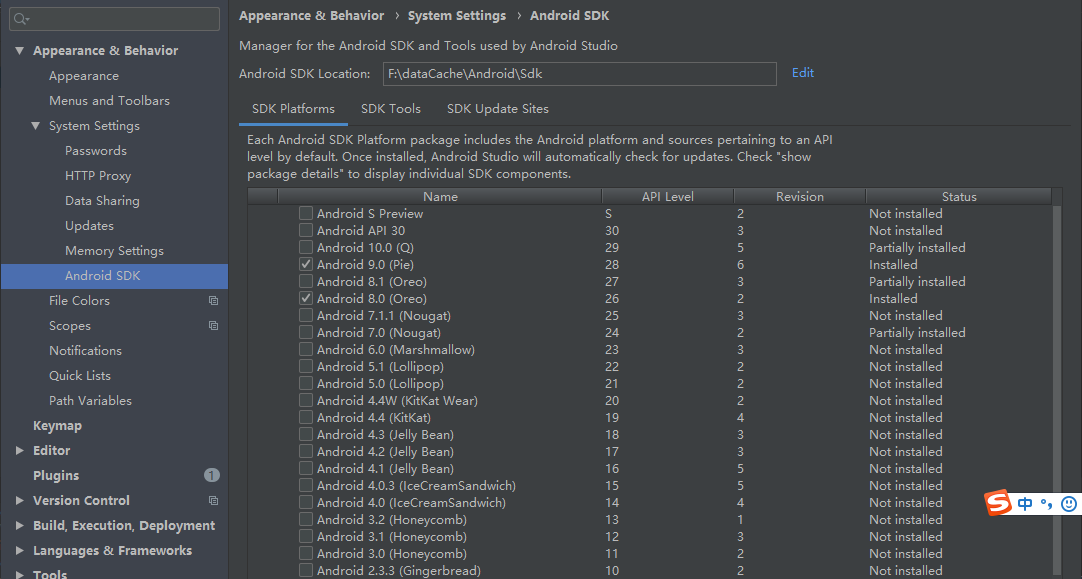
Task: Click the project-level icon beside Version Control
Action: [x=213, y=500]
